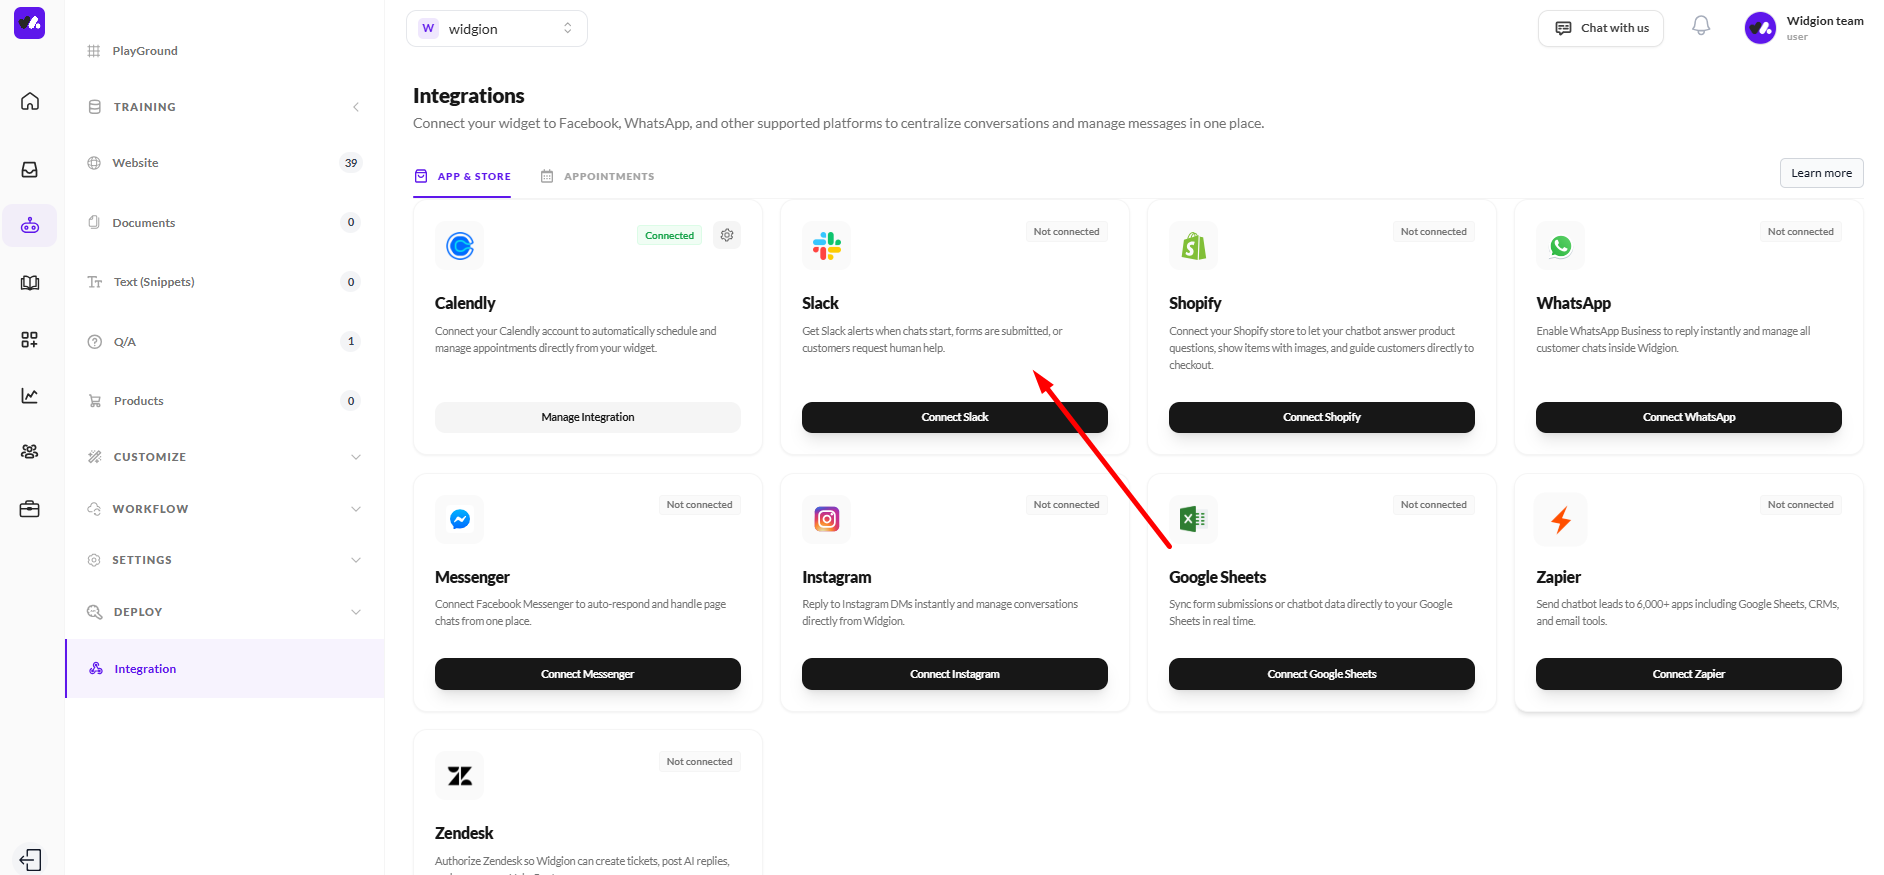Open the widgion workspace selector dropdown

(496, 29)
